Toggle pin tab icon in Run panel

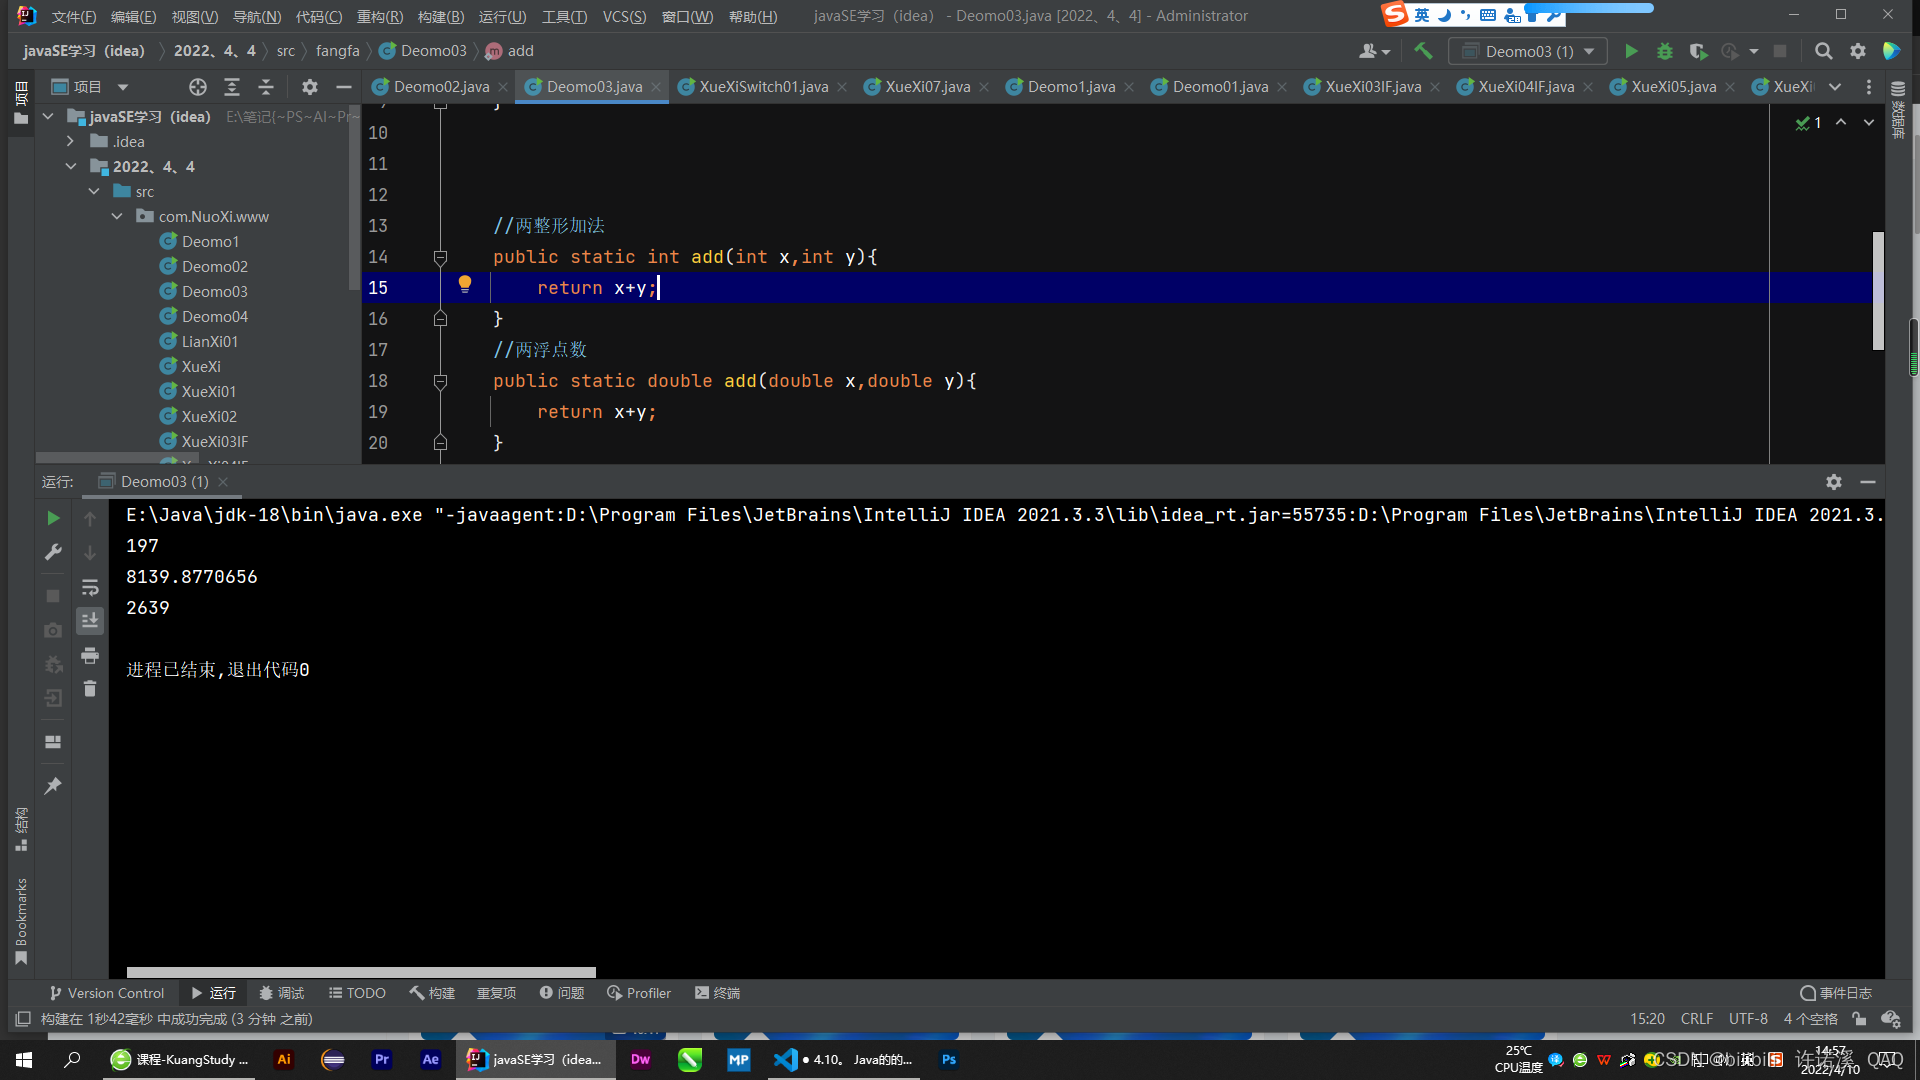coord(53,786)
